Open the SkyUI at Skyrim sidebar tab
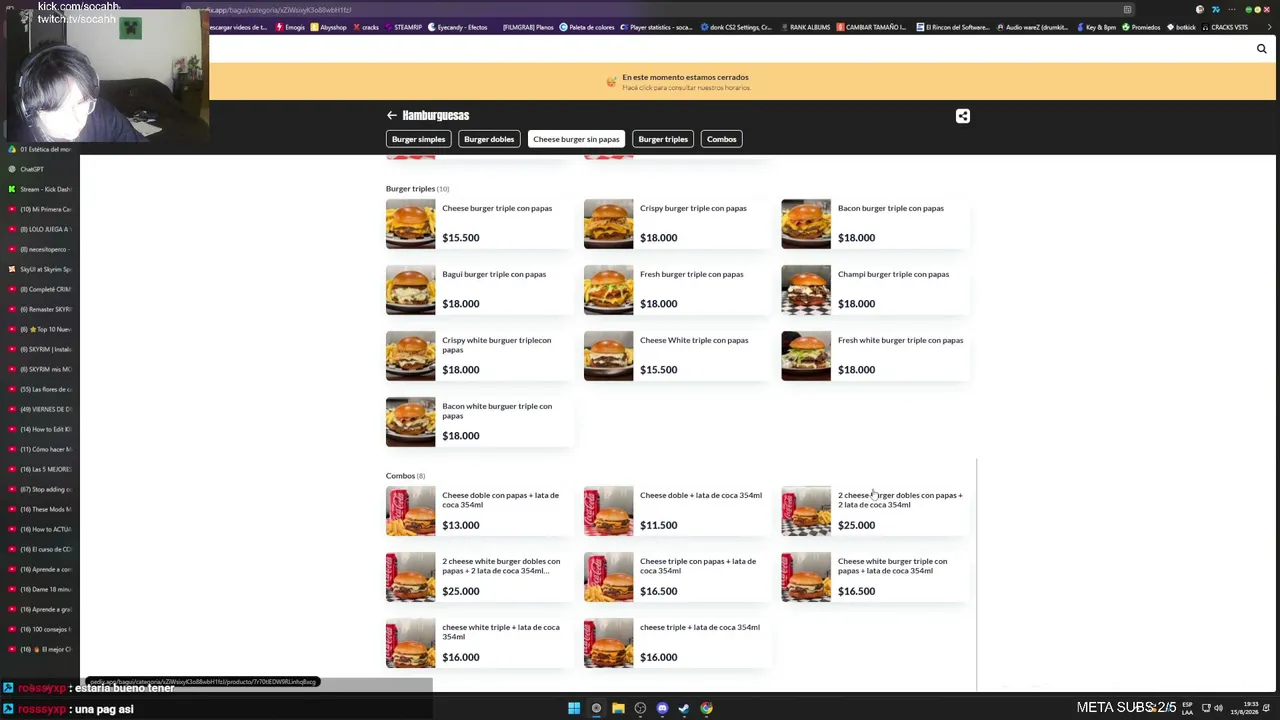 (40, 269)
